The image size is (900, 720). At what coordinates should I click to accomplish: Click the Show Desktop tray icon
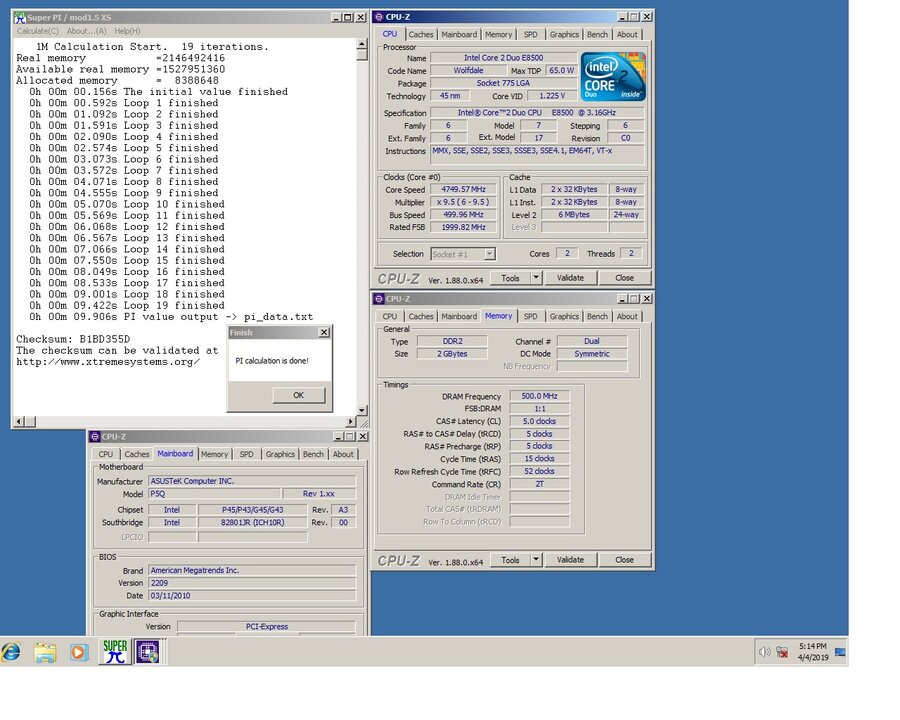[840, 652]
